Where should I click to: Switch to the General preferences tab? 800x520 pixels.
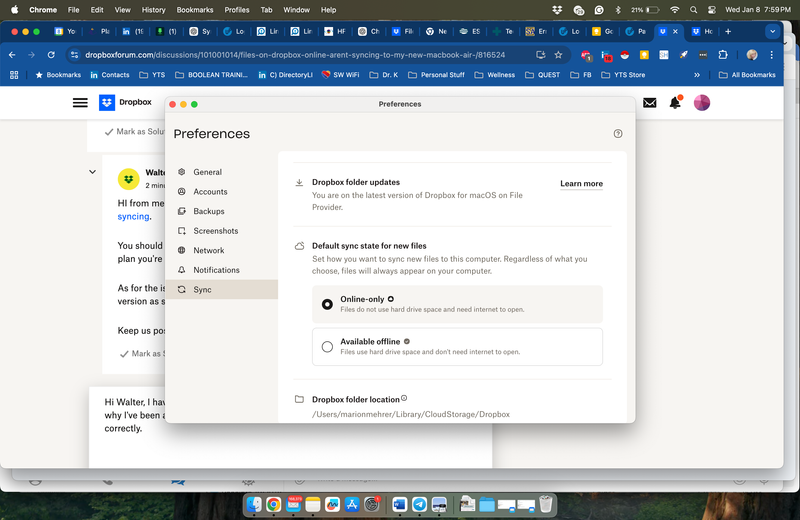pos(207,172)
